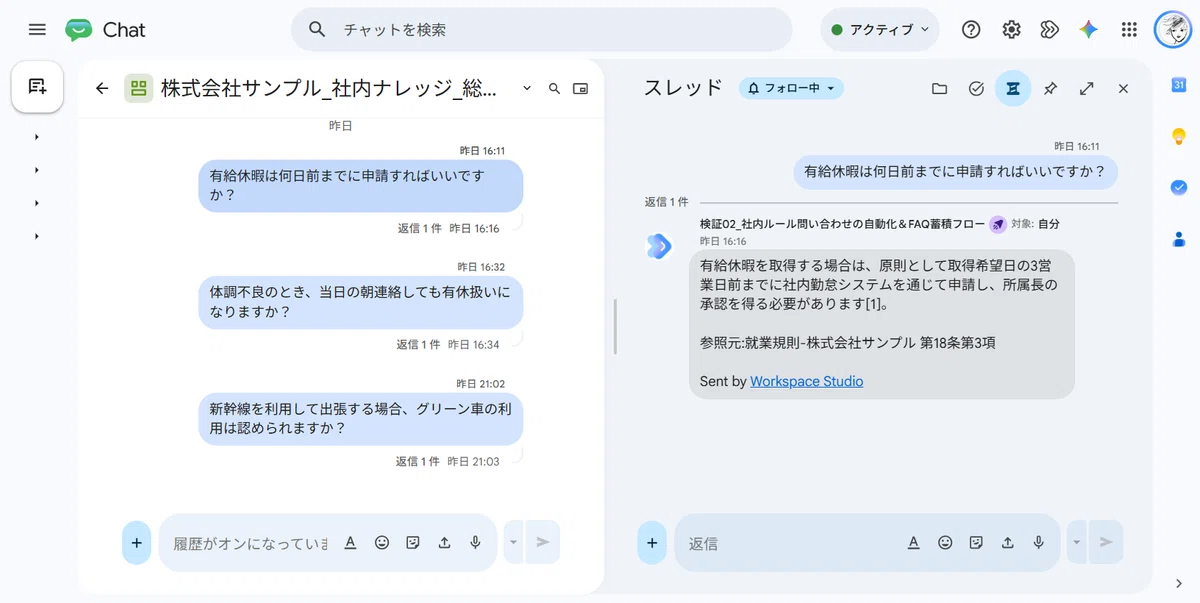Click the text 参照元:就業規則-株式会社サンプル 第18条第3項

click(x=848, y=342)
